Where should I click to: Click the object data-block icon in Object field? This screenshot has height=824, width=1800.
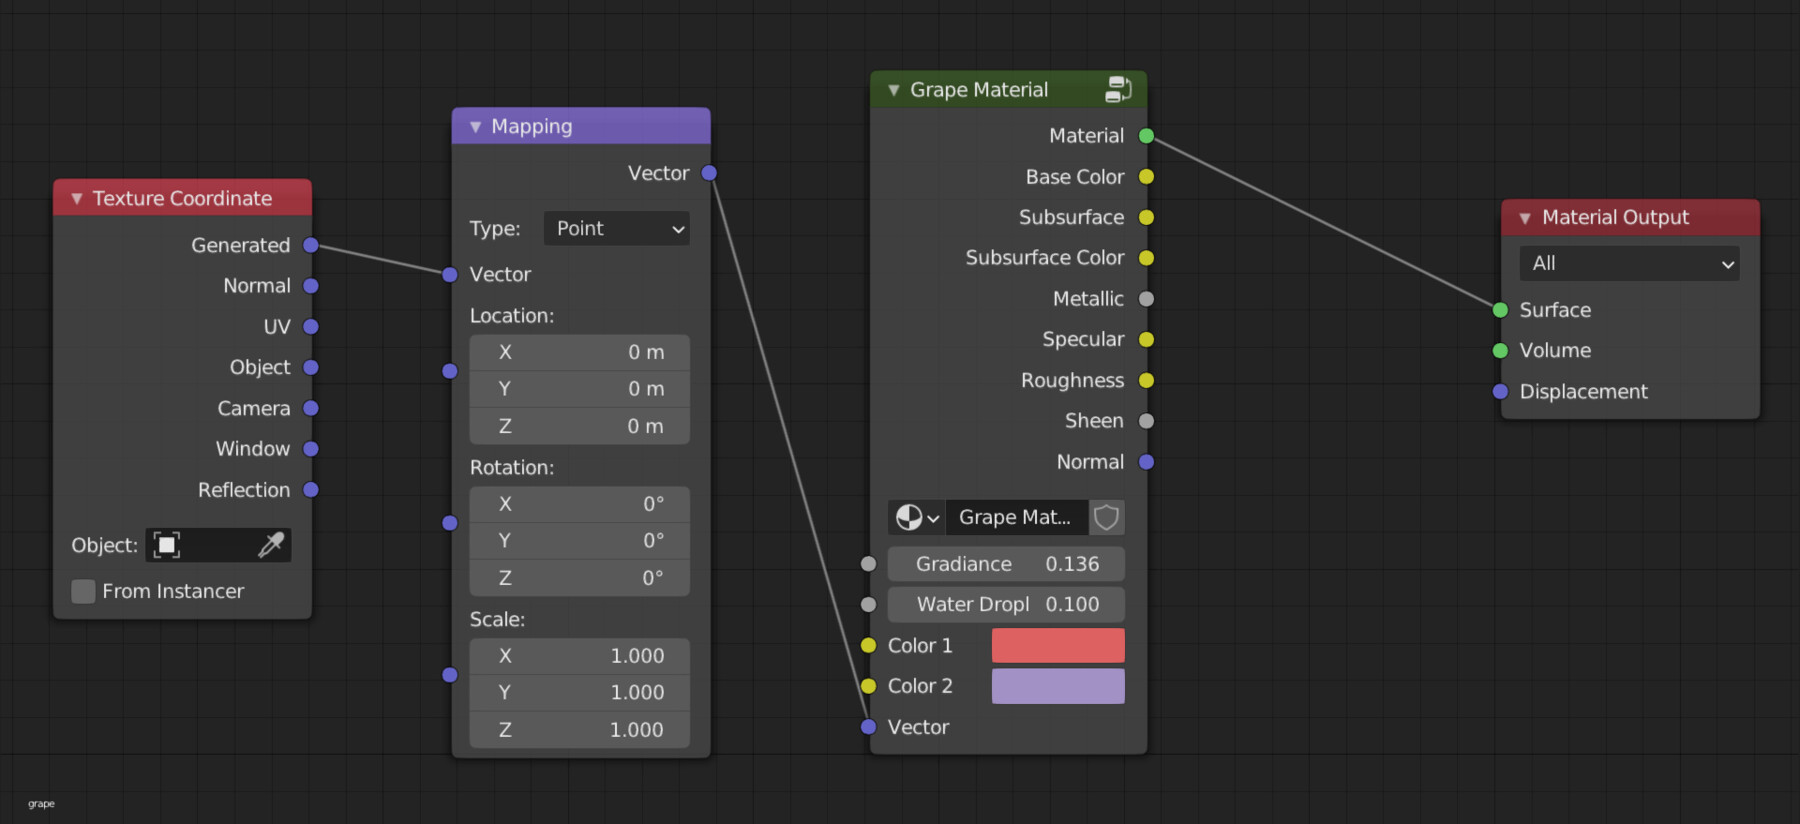(167, 545)
